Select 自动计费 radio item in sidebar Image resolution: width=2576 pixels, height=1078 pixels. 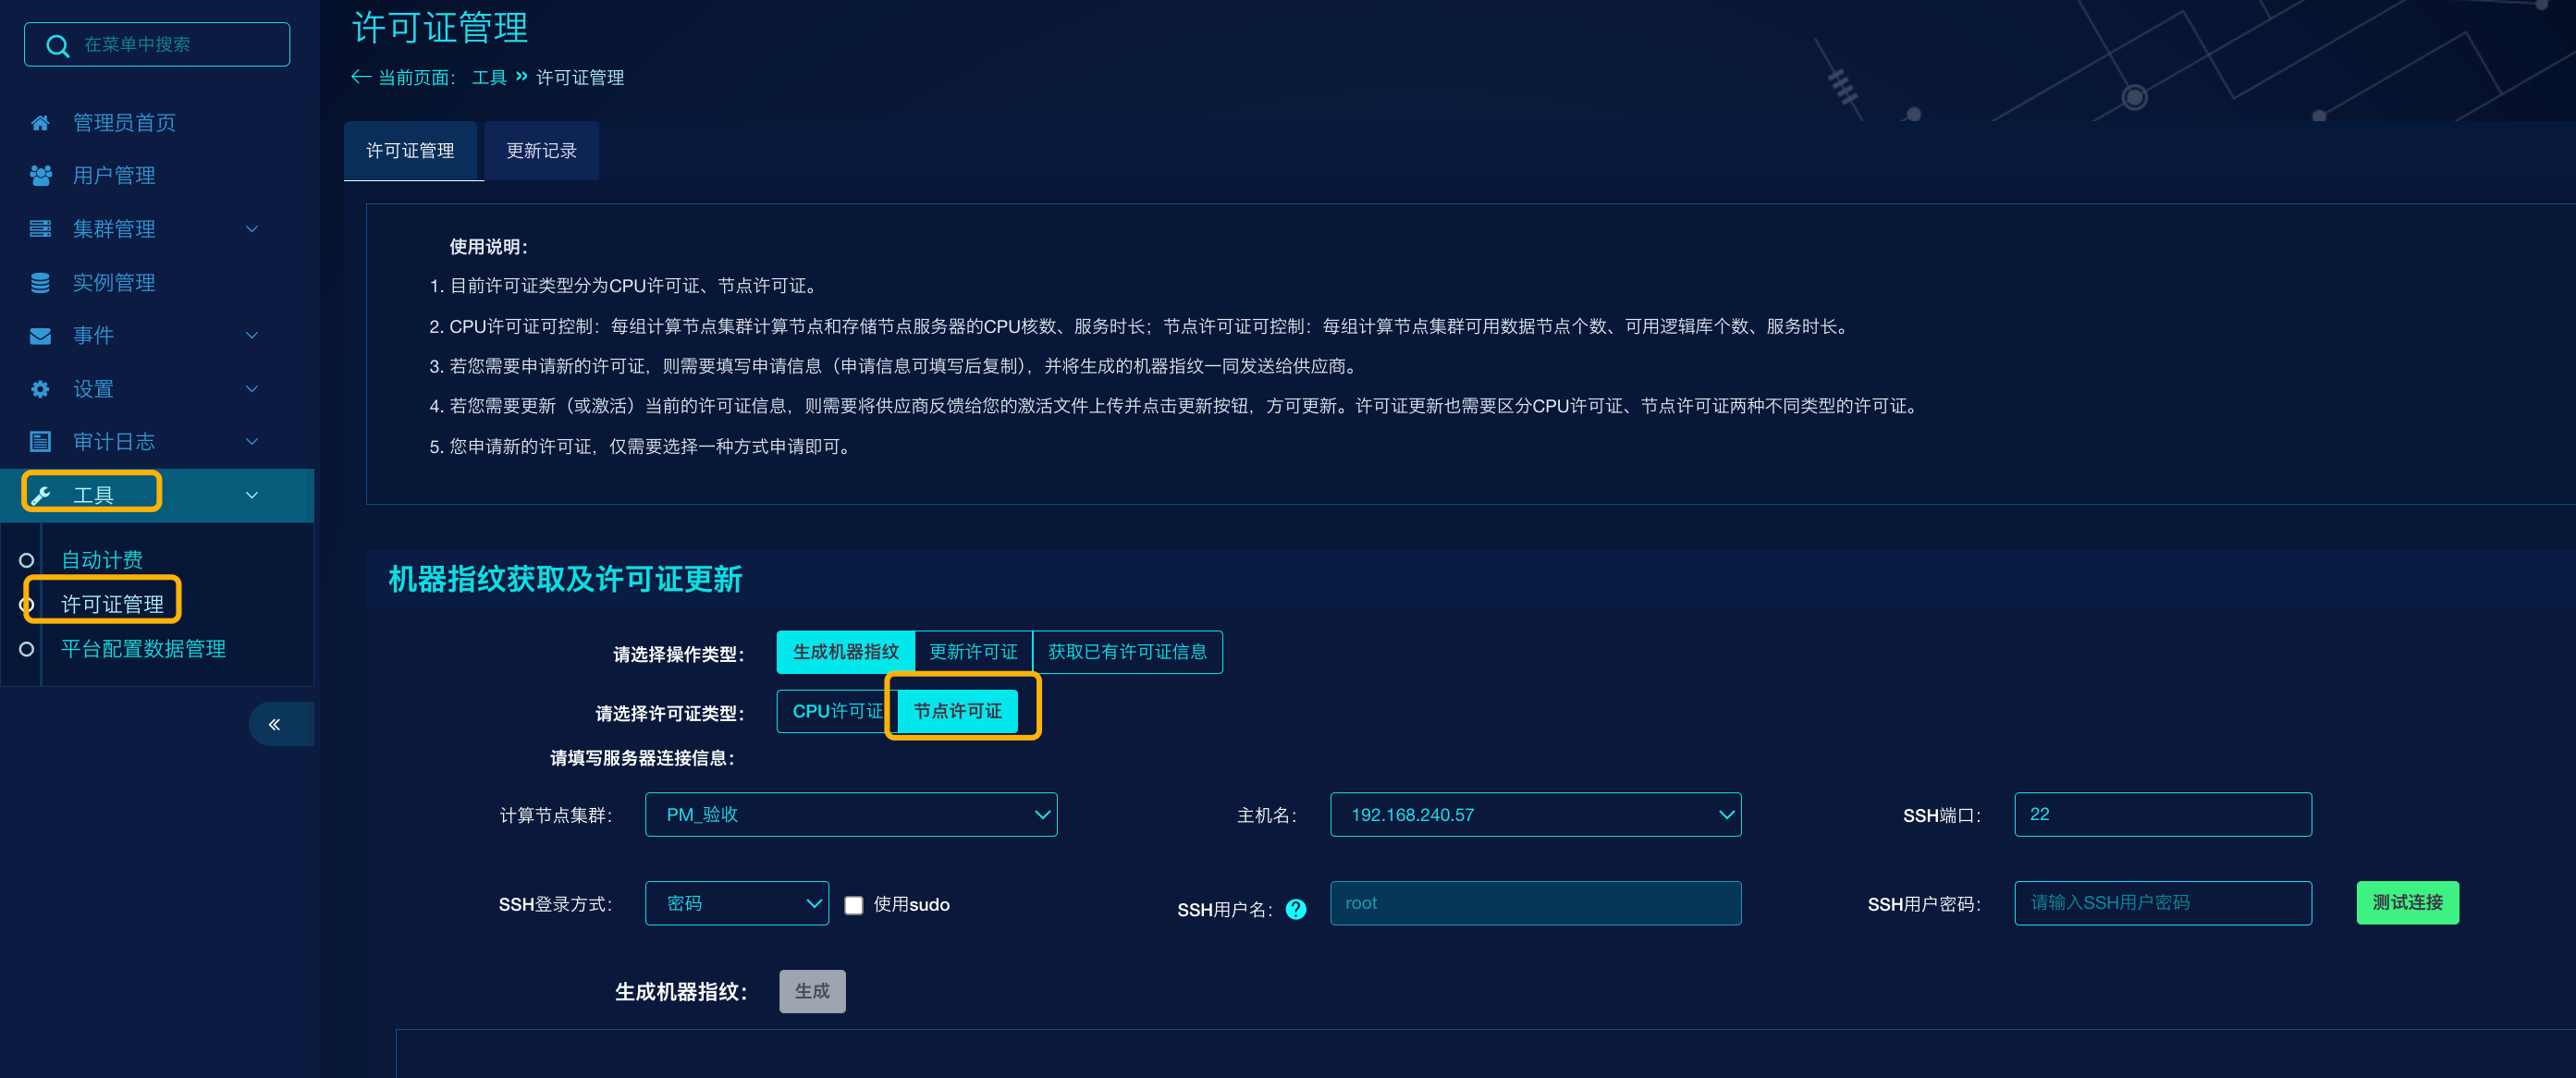pos(27,560)
